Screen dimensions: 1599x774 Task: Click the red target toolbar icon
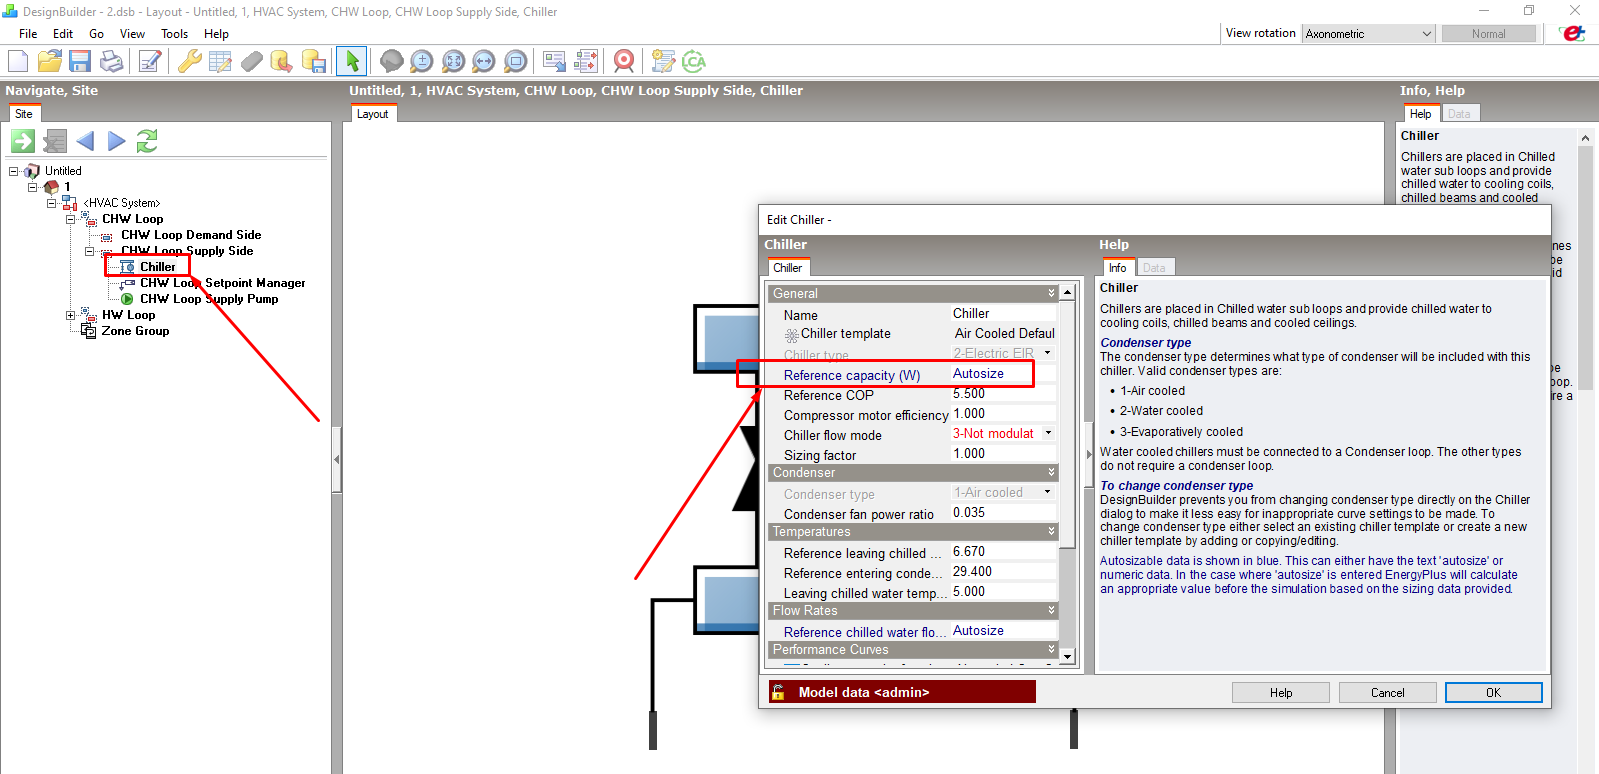(624, 61)
